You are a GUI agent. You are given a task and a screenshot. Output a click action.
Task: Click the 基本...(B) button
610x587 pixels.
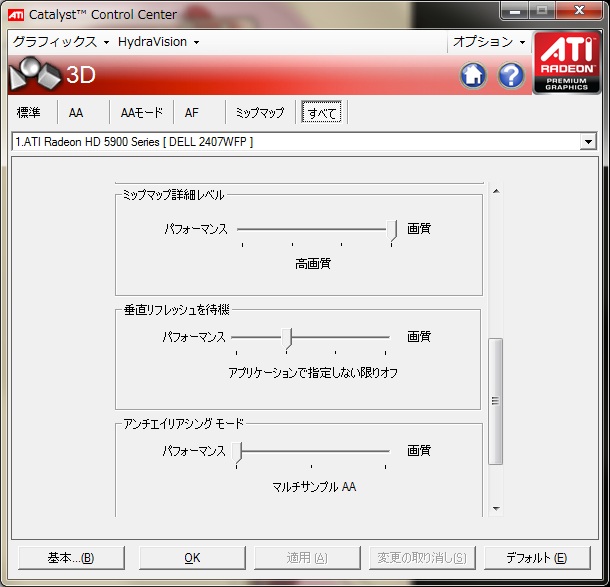coord(71,558)
